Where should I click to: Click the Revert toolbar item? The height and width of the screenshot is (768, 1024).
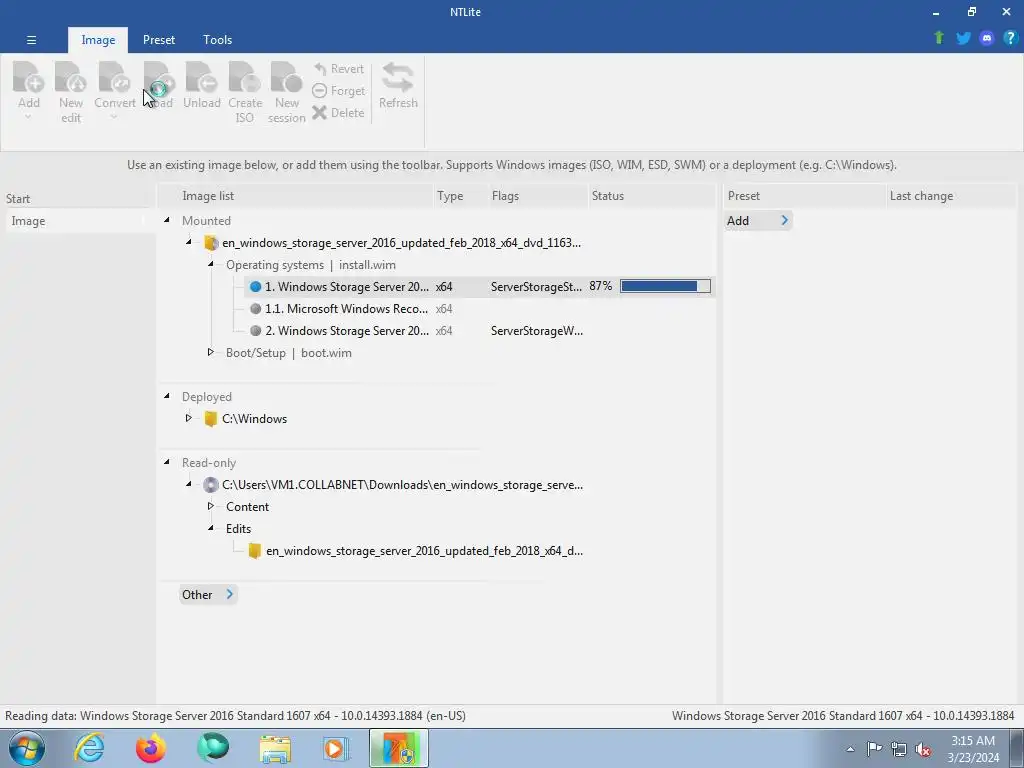pyautogui.click(x=338, y=69)
